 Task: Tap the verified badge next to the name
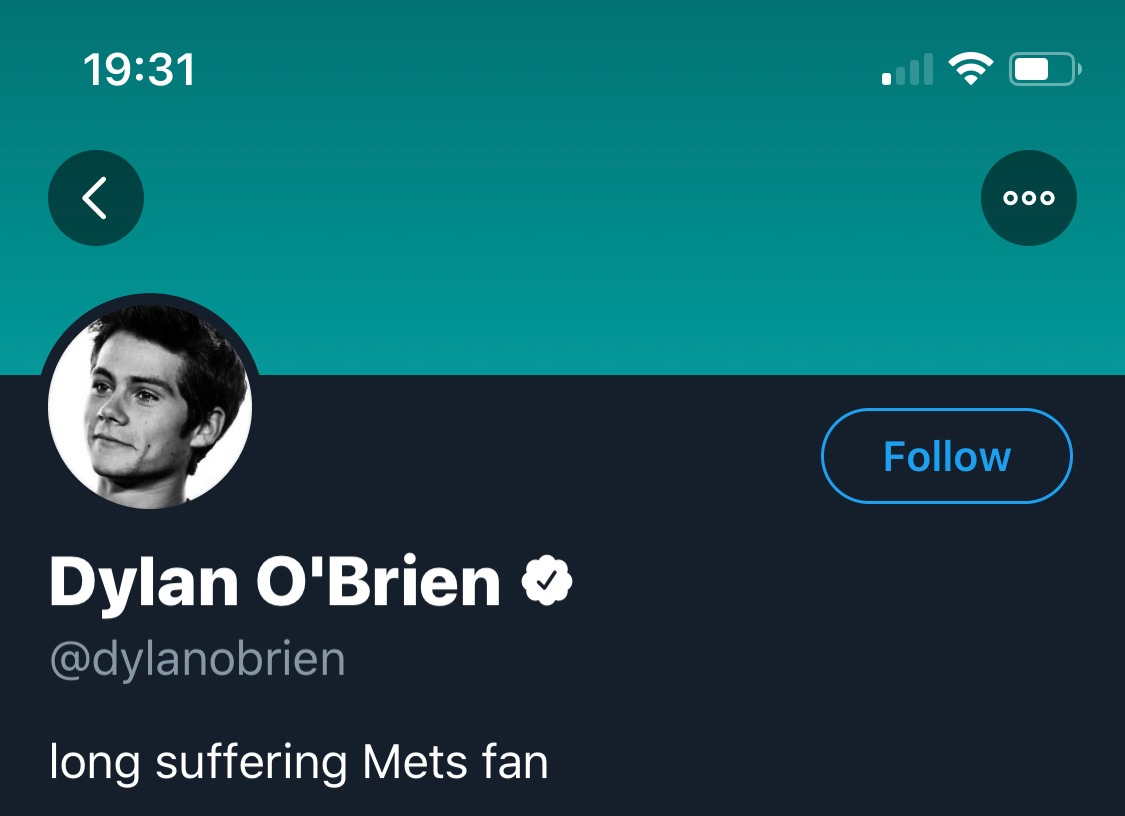click(x=547, y=582)
